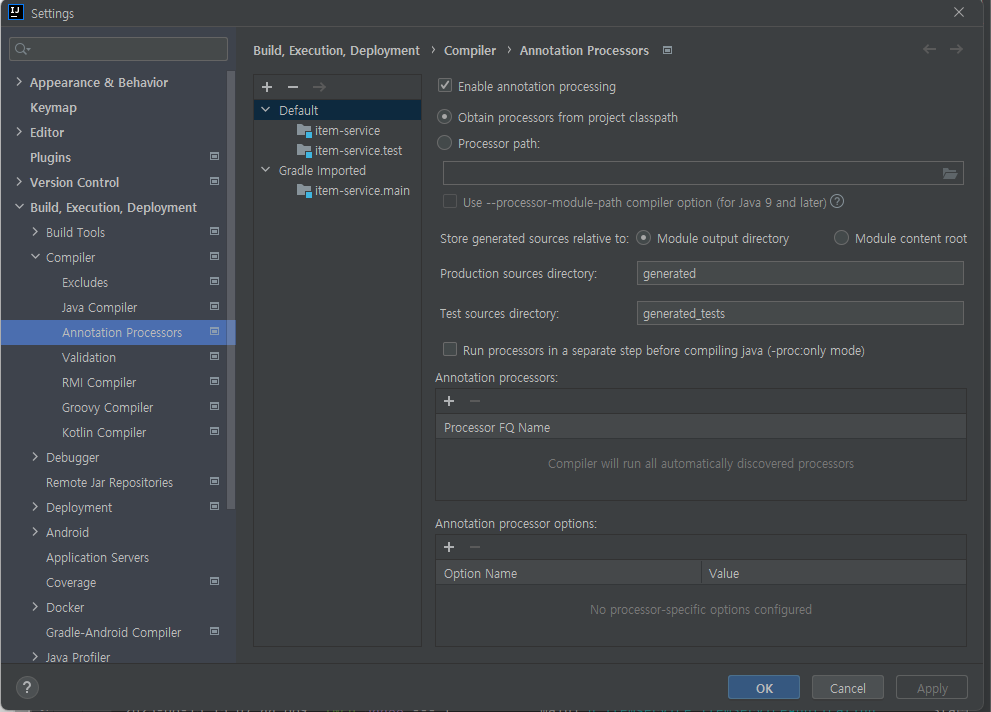Click the Cancel button

(x=848, y=687)
